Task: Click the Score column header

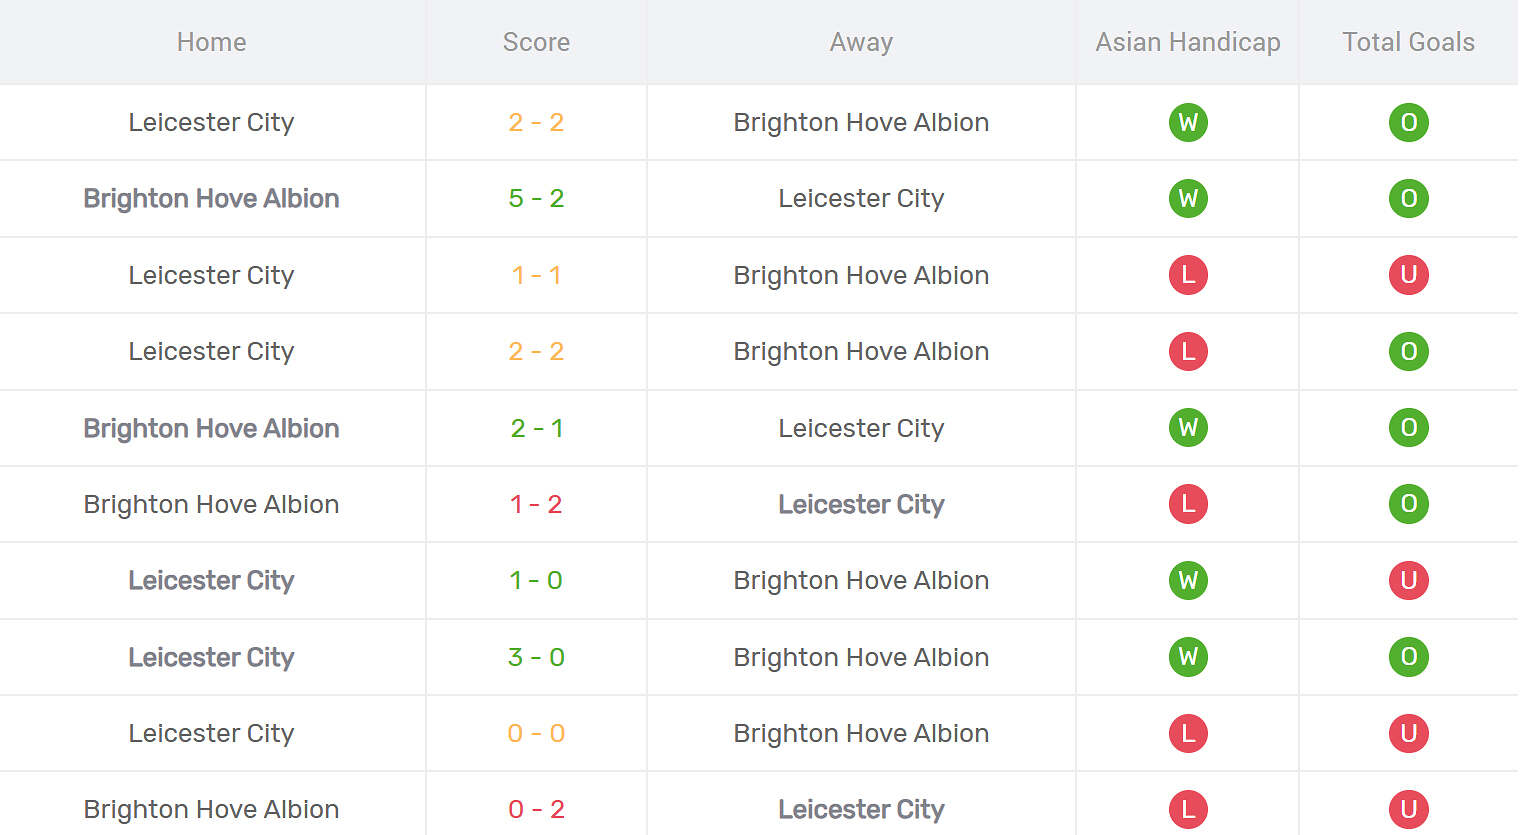Action: [x=536, y=42]
